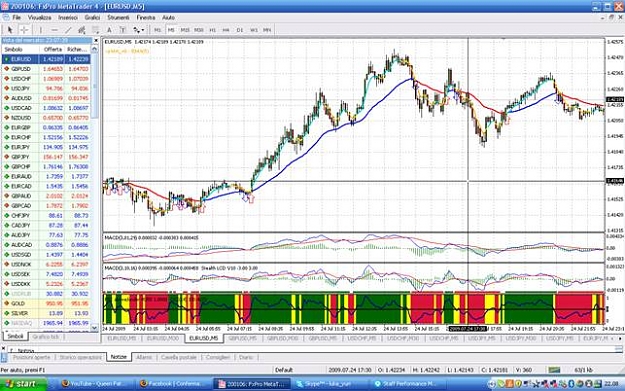Open the first GBPUSD,M5 chart tab
Viewport: 625px width, 391px height.
pyautogui.click(x=242, y=338)
